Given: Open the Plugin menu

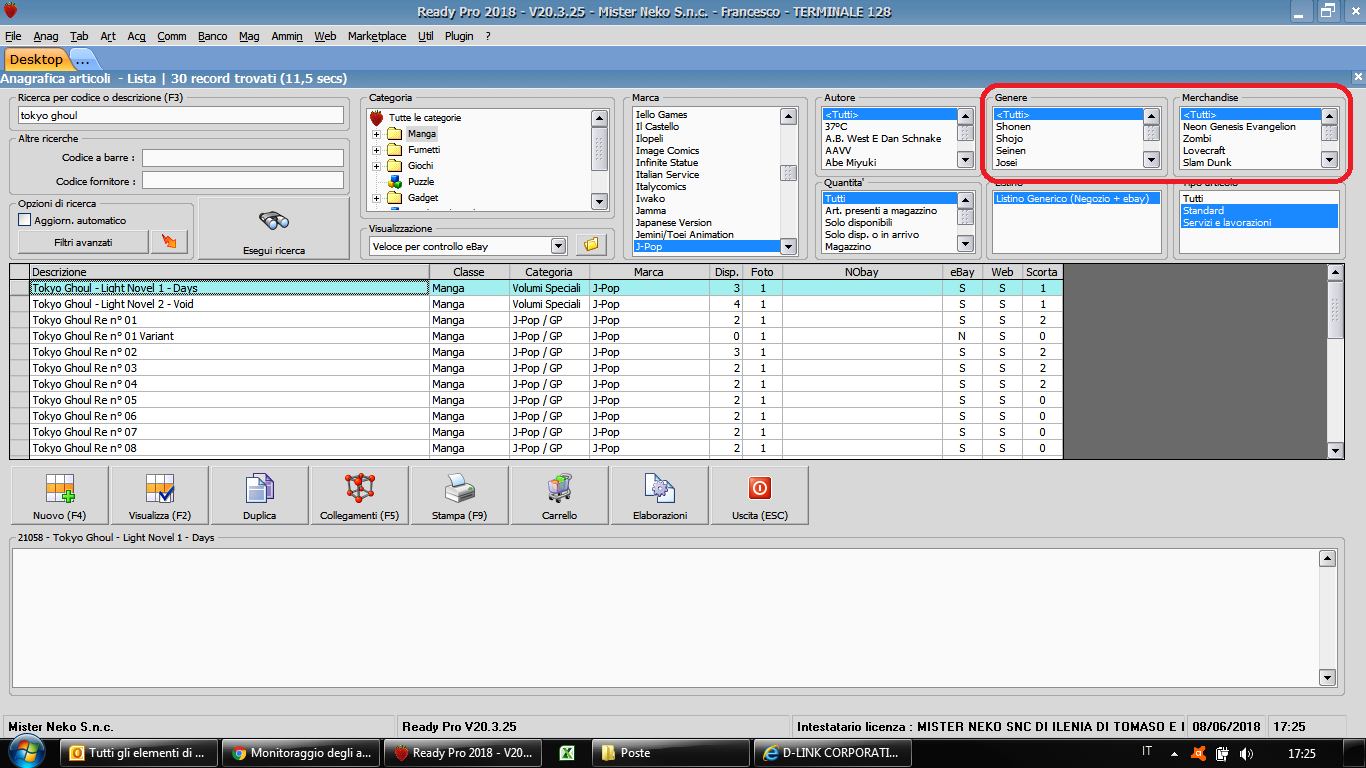Looking at the screenshot, I should click(459, 36).
